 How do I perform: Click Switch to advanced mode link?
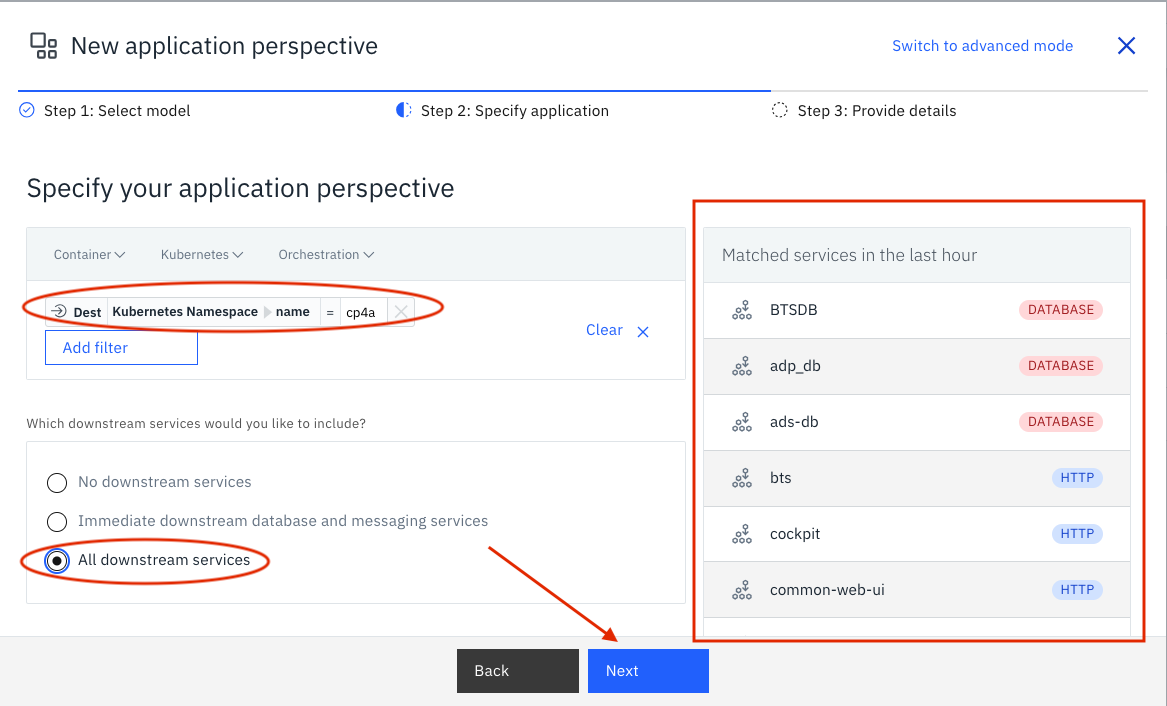click(982, 46)
